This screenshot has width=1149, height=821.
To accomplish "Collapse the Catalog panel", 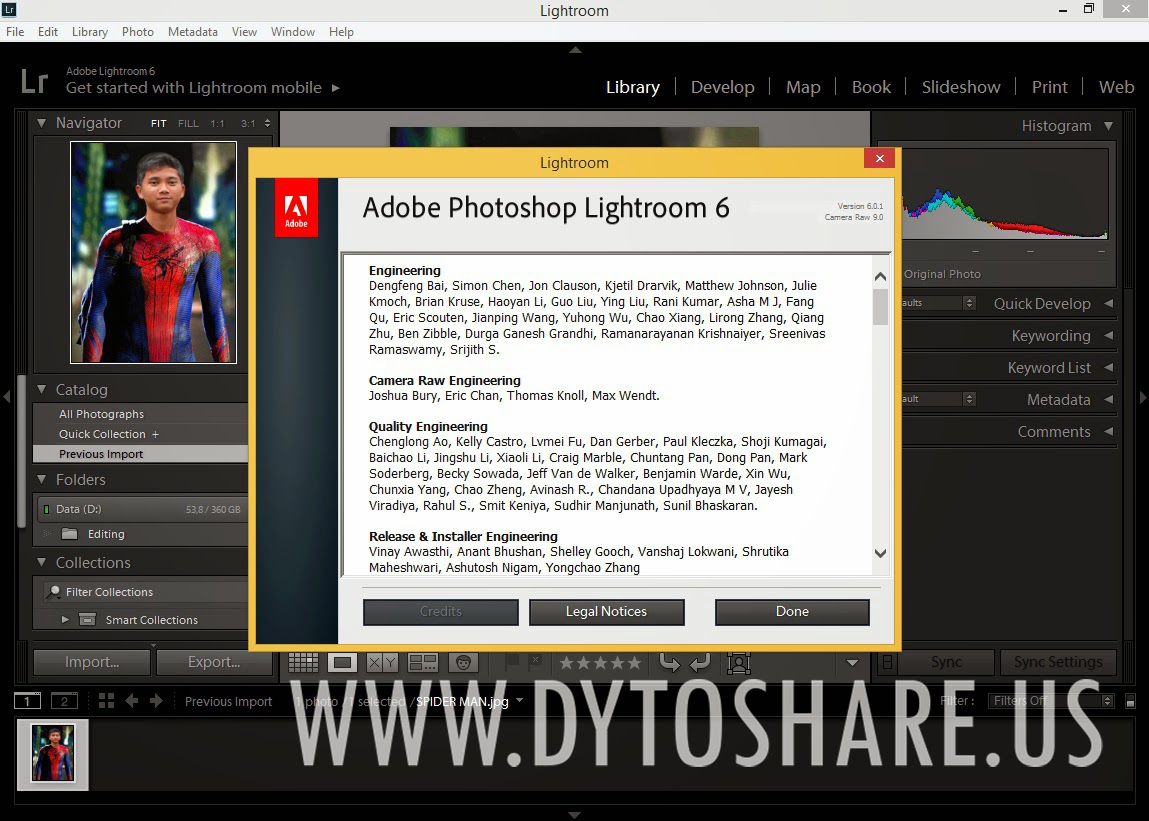I will click(x=42, y=389).
